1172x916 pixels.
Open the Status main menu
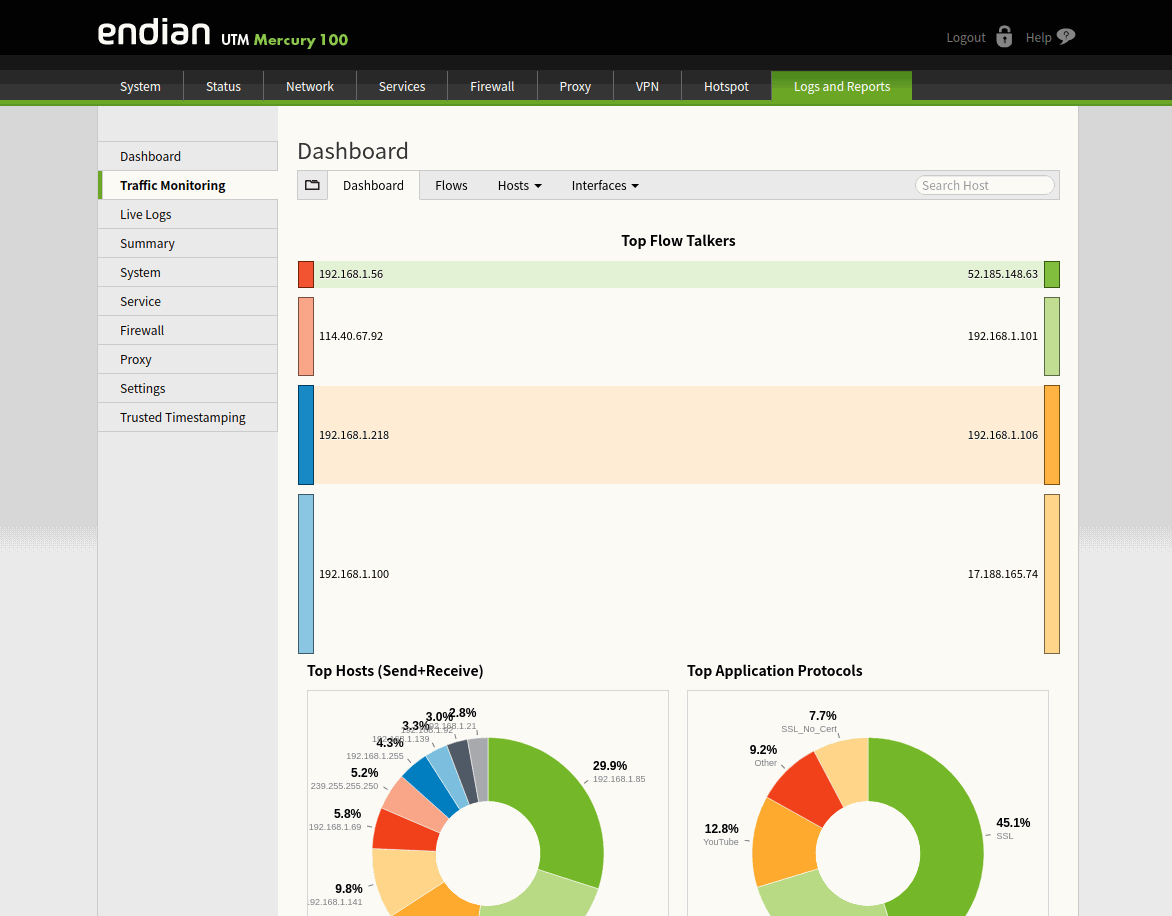pos(223,86)
